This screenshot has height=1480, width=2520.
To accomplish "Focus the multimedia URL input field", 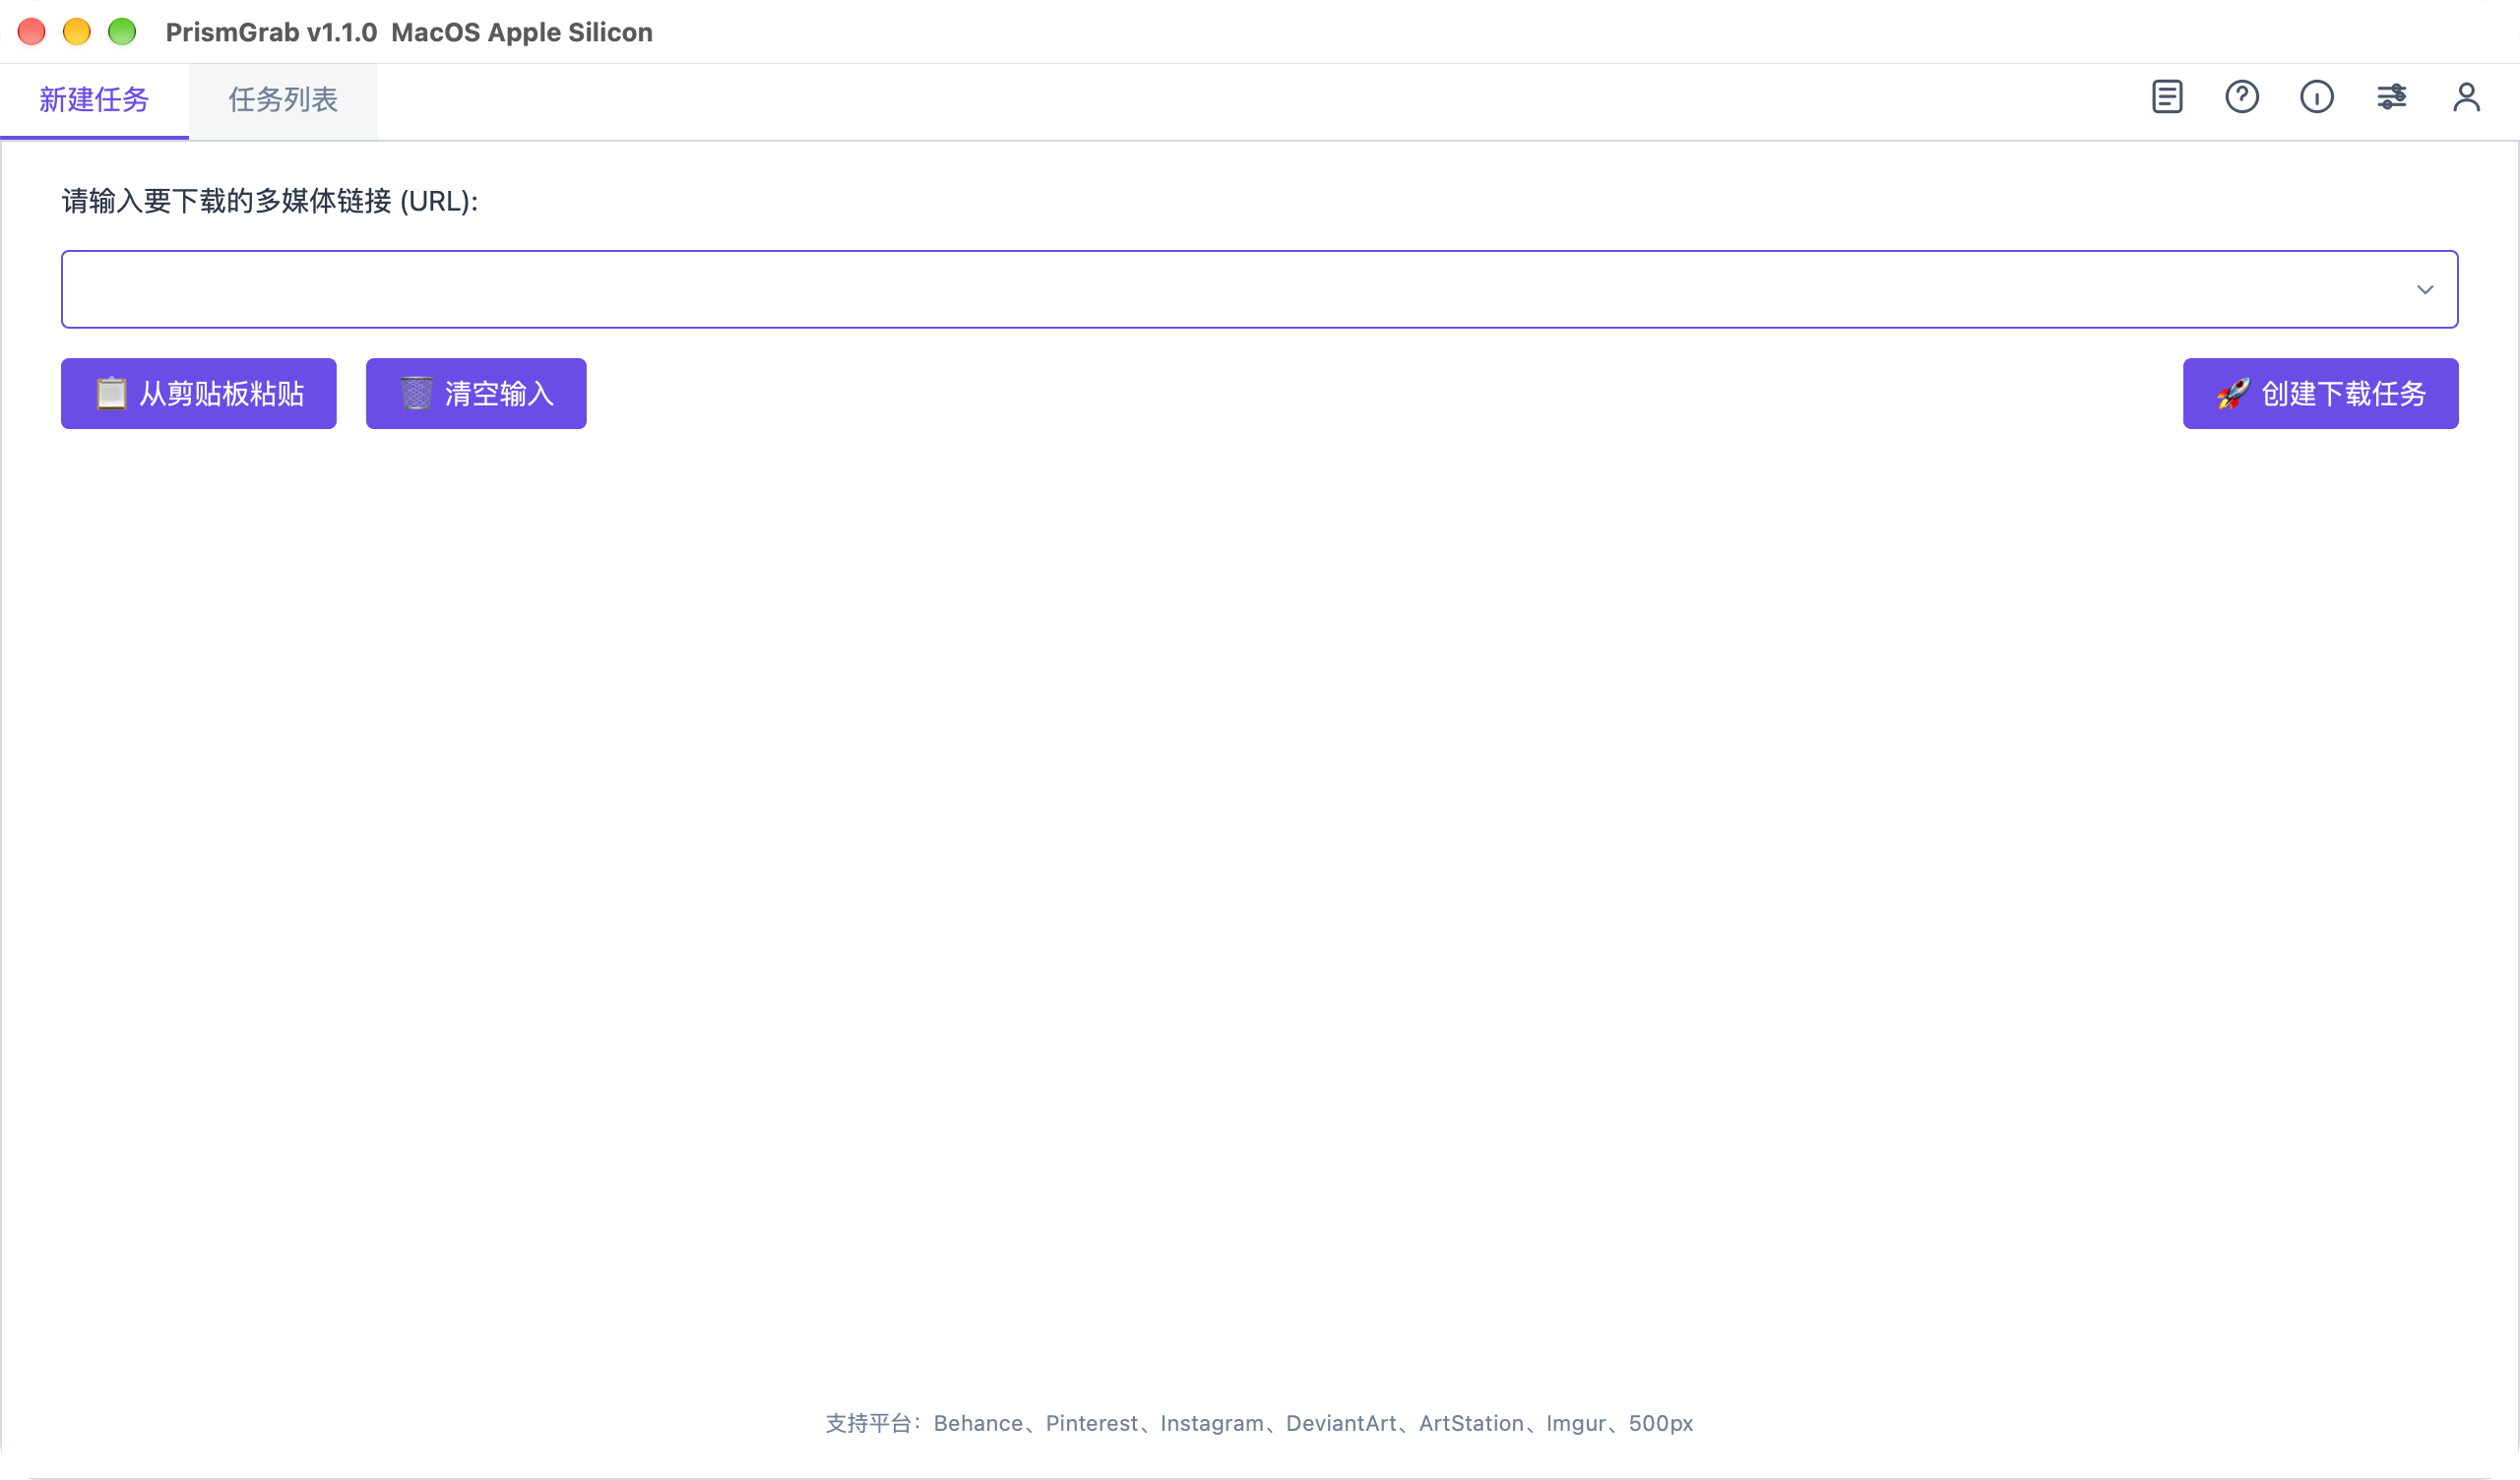I will [x=1260, y=289].
